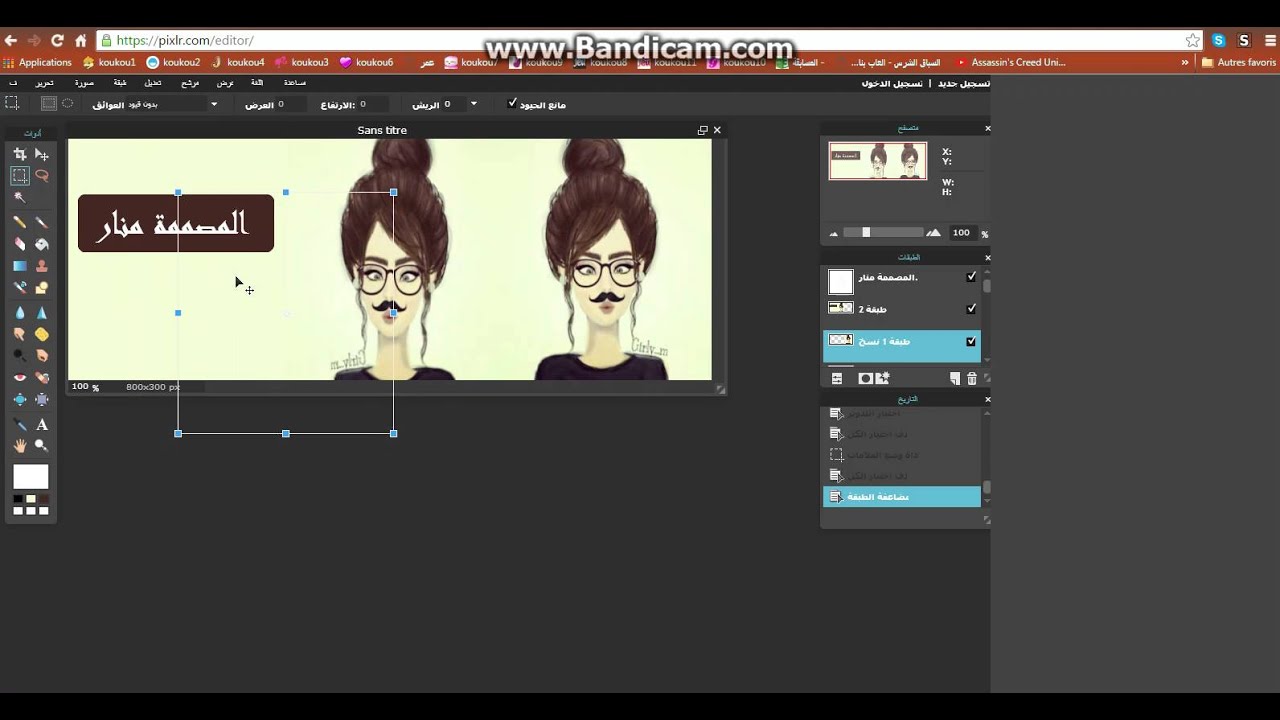The width and height of the screenshot is (1280, 720).
Task: Toggle visibility of المصممة منار layer
Action: pyautogui.click(x=971, y=277)
